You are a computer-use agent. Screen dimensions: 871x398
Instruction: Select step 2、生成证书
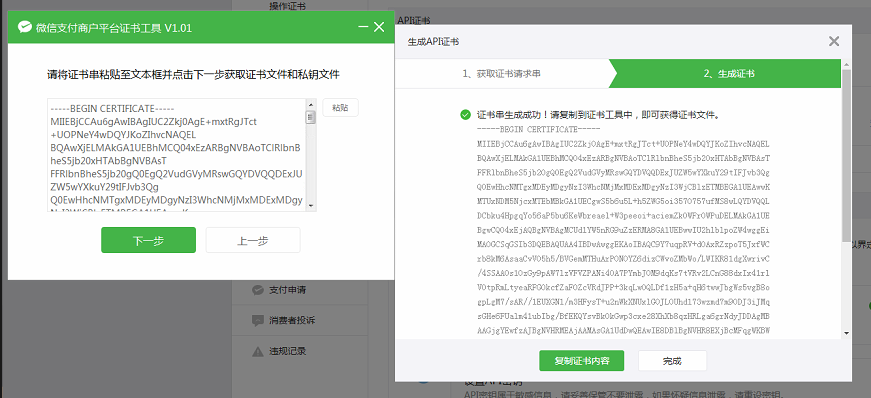tap(730, 73)
